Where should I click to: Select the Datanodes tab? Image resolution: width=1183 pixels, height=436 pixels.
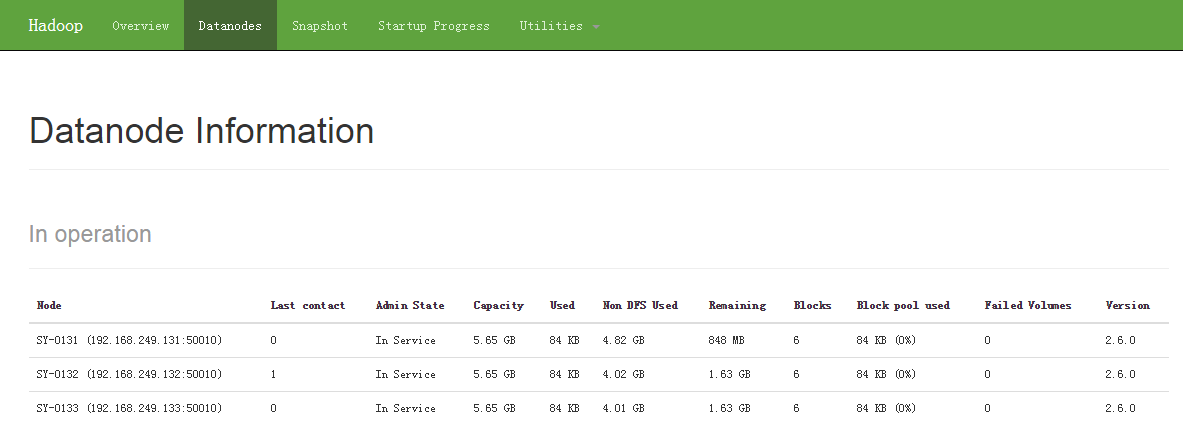pyautogui.click(x=230, y=26)
